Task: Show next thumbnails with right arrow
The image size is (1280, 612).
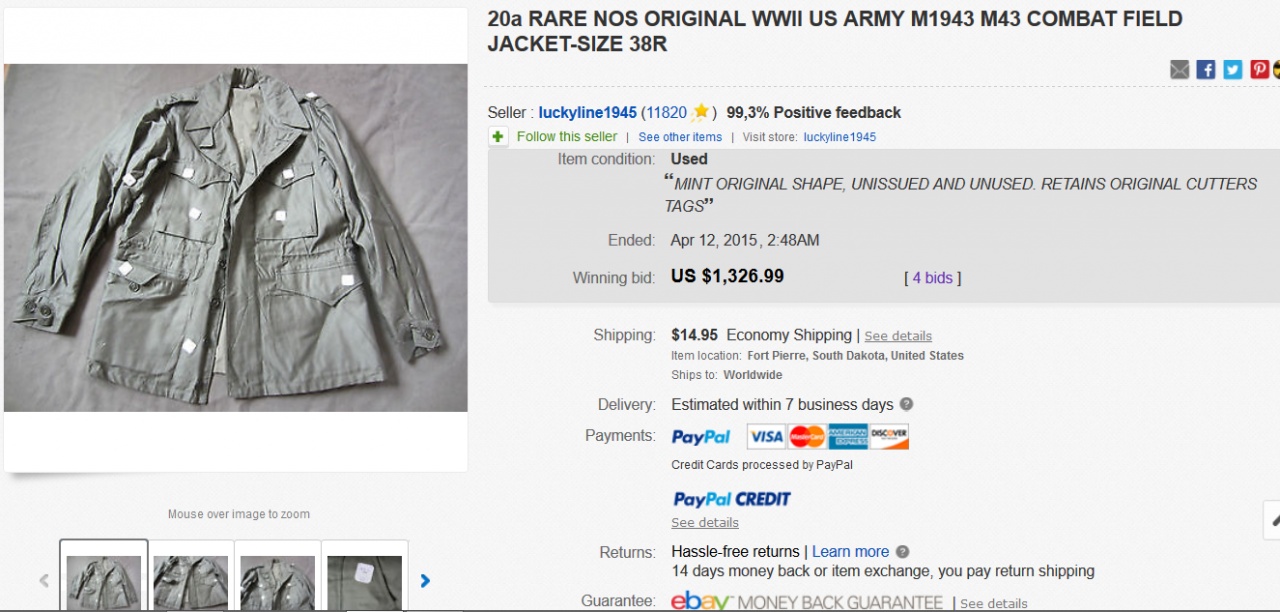Action: click(x=426, y=580)
